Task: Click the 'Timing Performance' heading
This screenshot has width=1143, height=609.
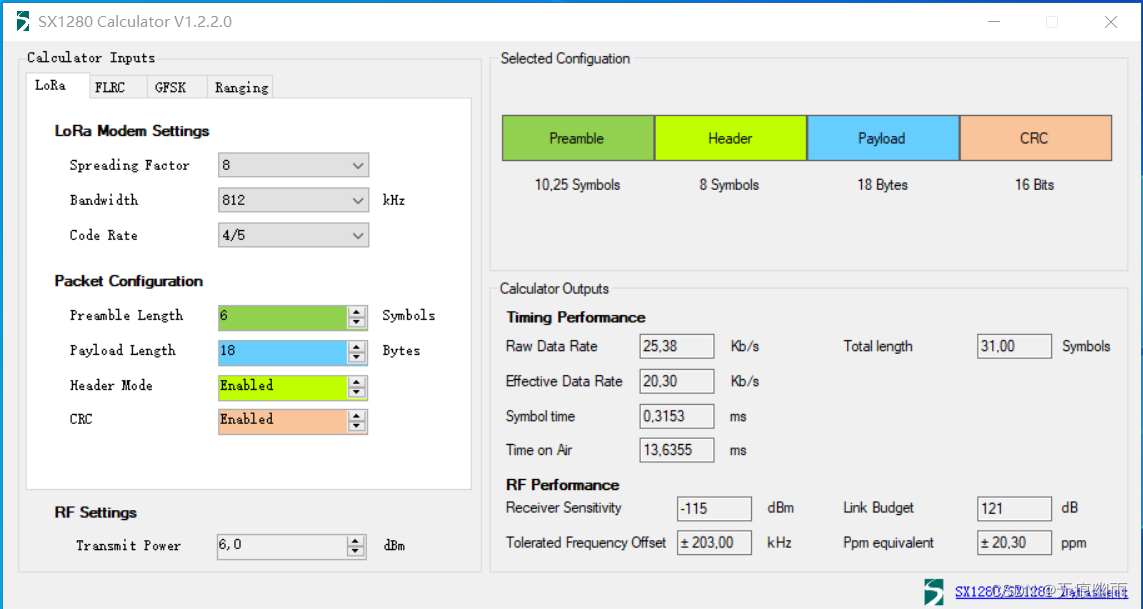Action: click(576, 317)
